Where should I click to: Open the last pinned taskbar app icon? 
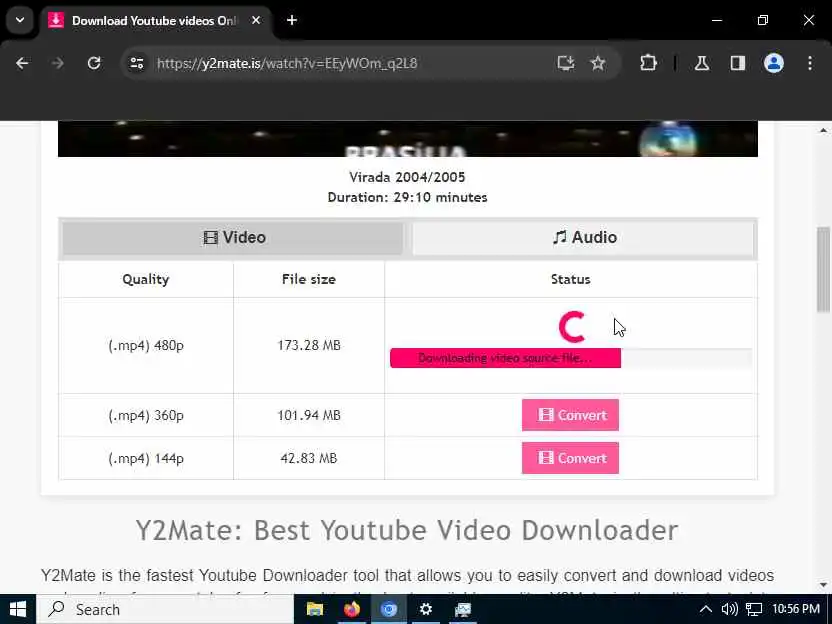pos(463,609)
